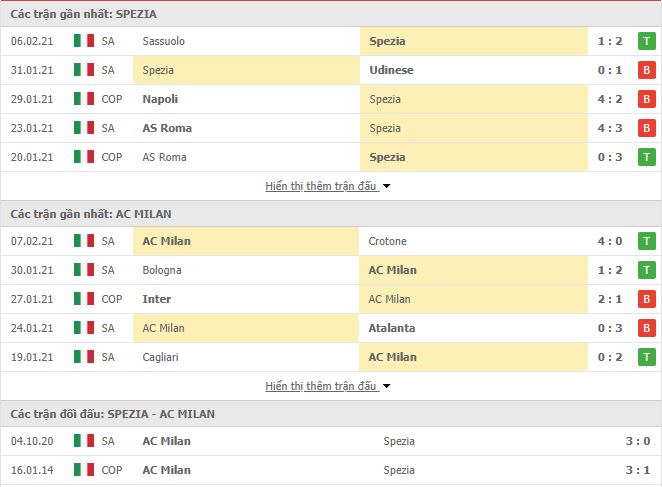Open 'Hiển thị thêm trận đấu' link under AC Milan
Image resolution: width=662 pixels, height=487 pixels.
click(320, 386)
